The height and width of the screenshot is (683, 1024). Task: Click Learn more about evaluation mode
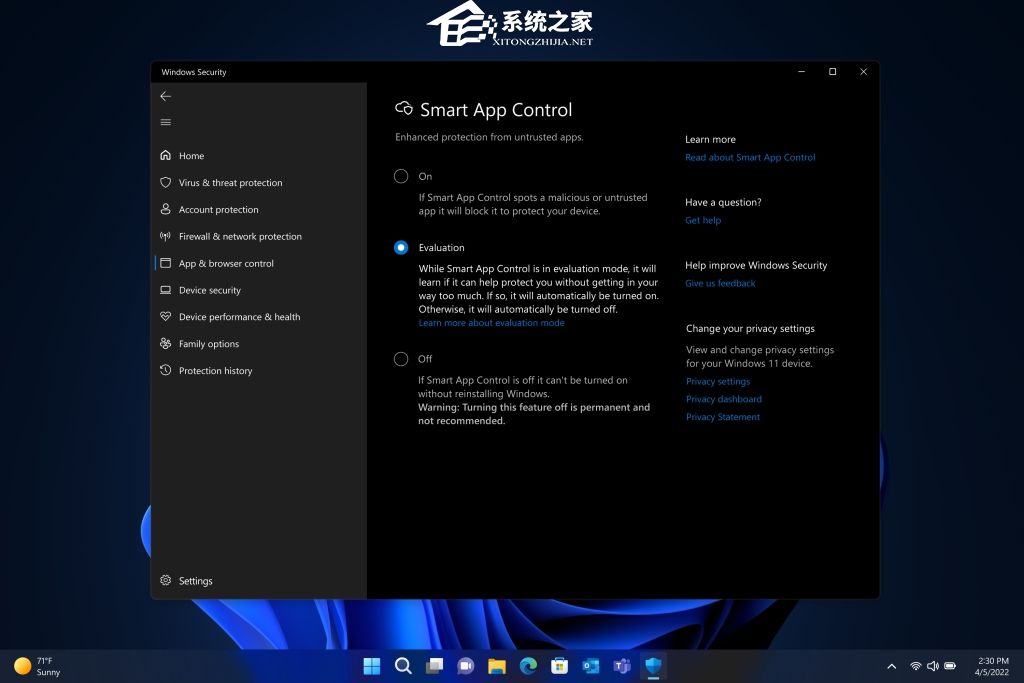pos(491,323)
